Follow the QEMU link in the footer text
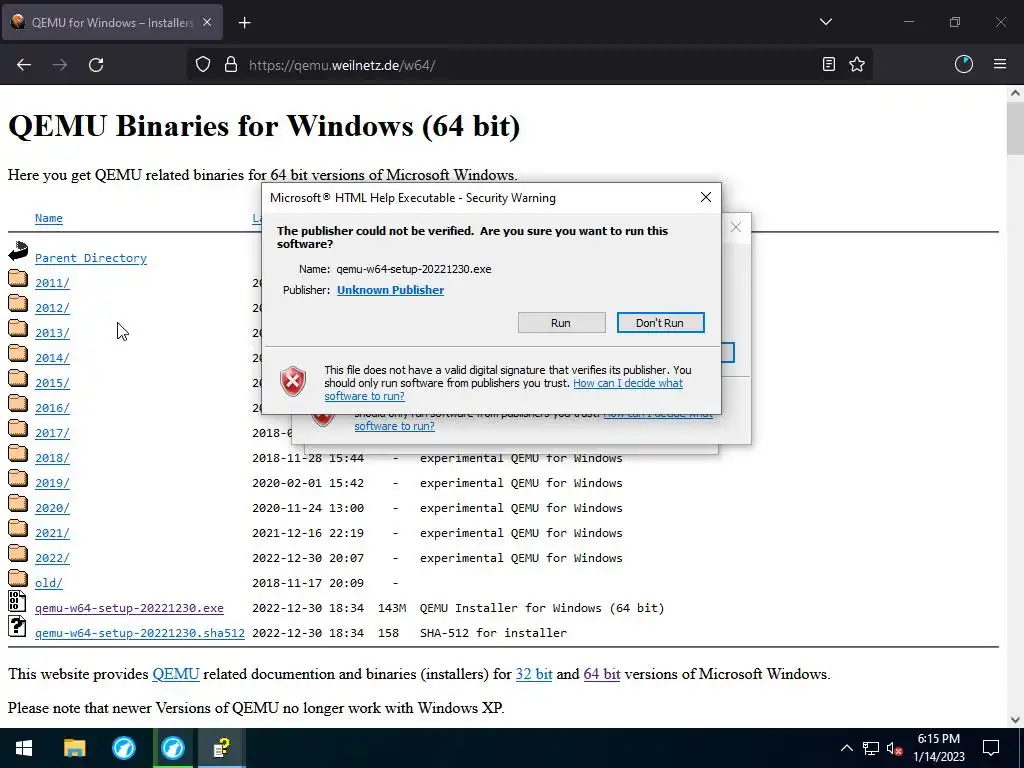Image resolution: width=1024 pixels, height=768 pixels. tap(176, 674)
